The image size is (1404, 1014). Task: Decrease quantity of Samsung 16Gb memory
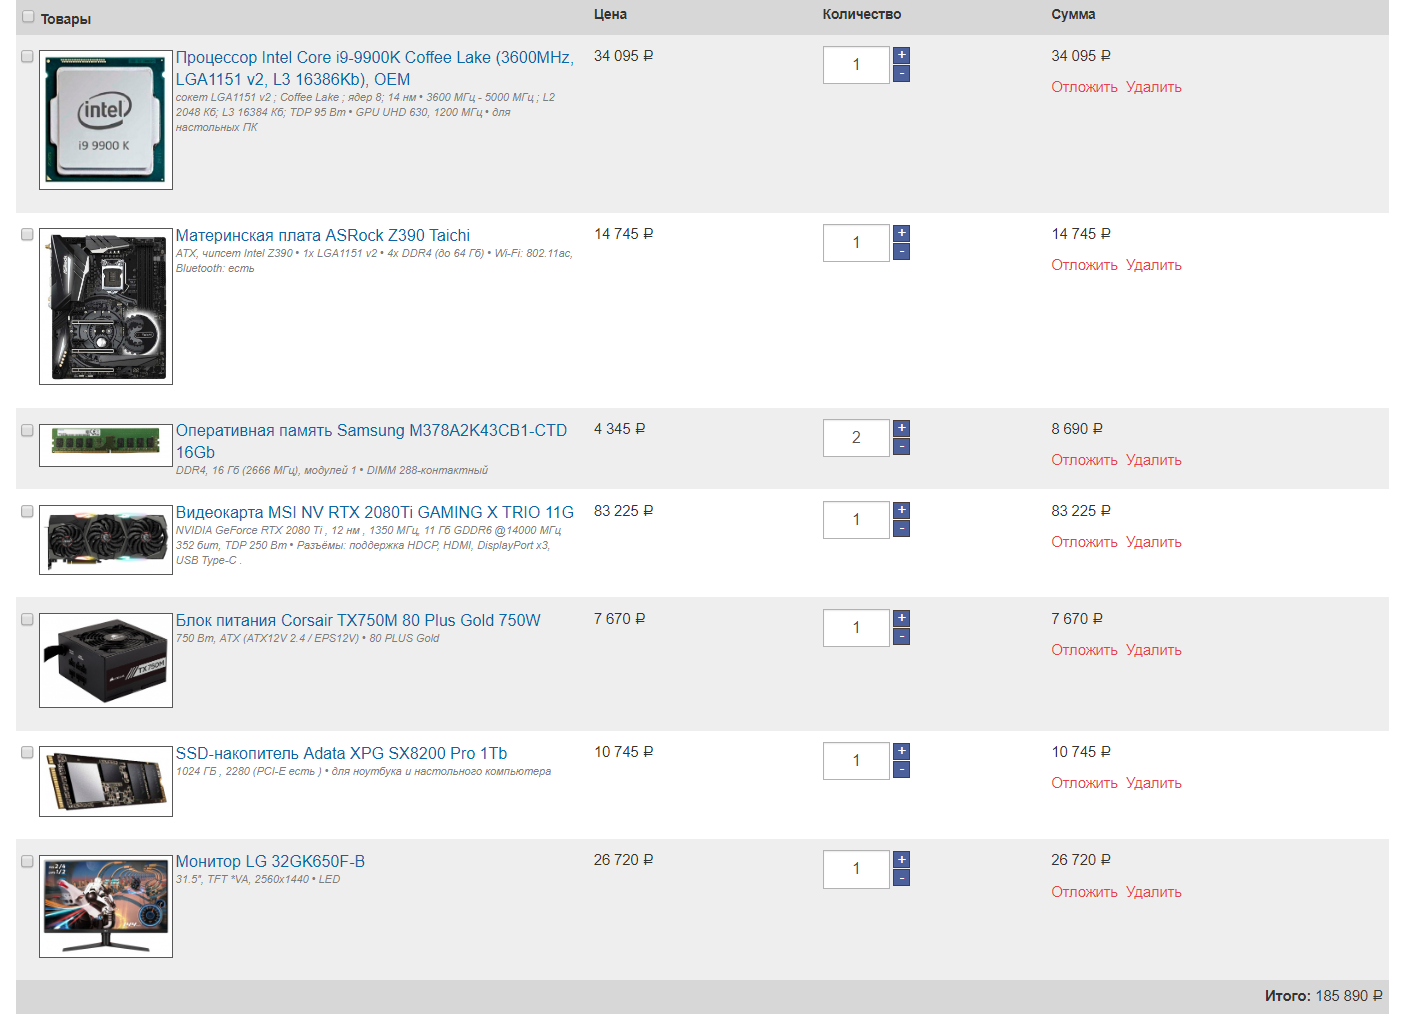click(x=901, y=447)
